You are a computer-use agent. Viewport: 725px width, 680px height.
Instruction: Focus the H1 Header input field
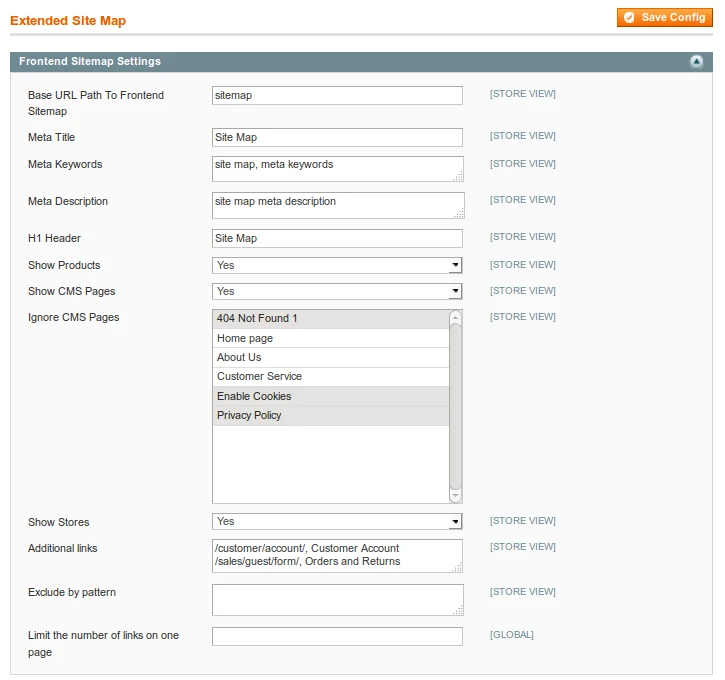coord(337,238)
